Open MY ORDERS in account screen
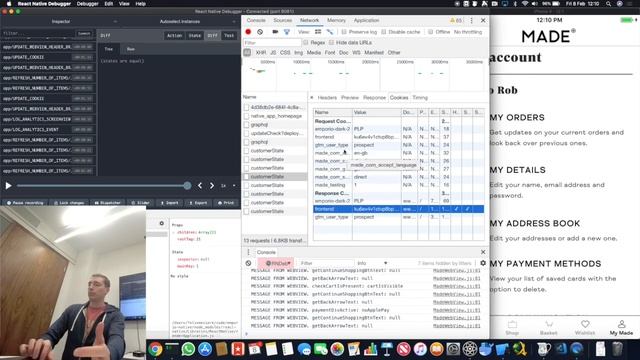The image size is (640, 360). (517, 118)
